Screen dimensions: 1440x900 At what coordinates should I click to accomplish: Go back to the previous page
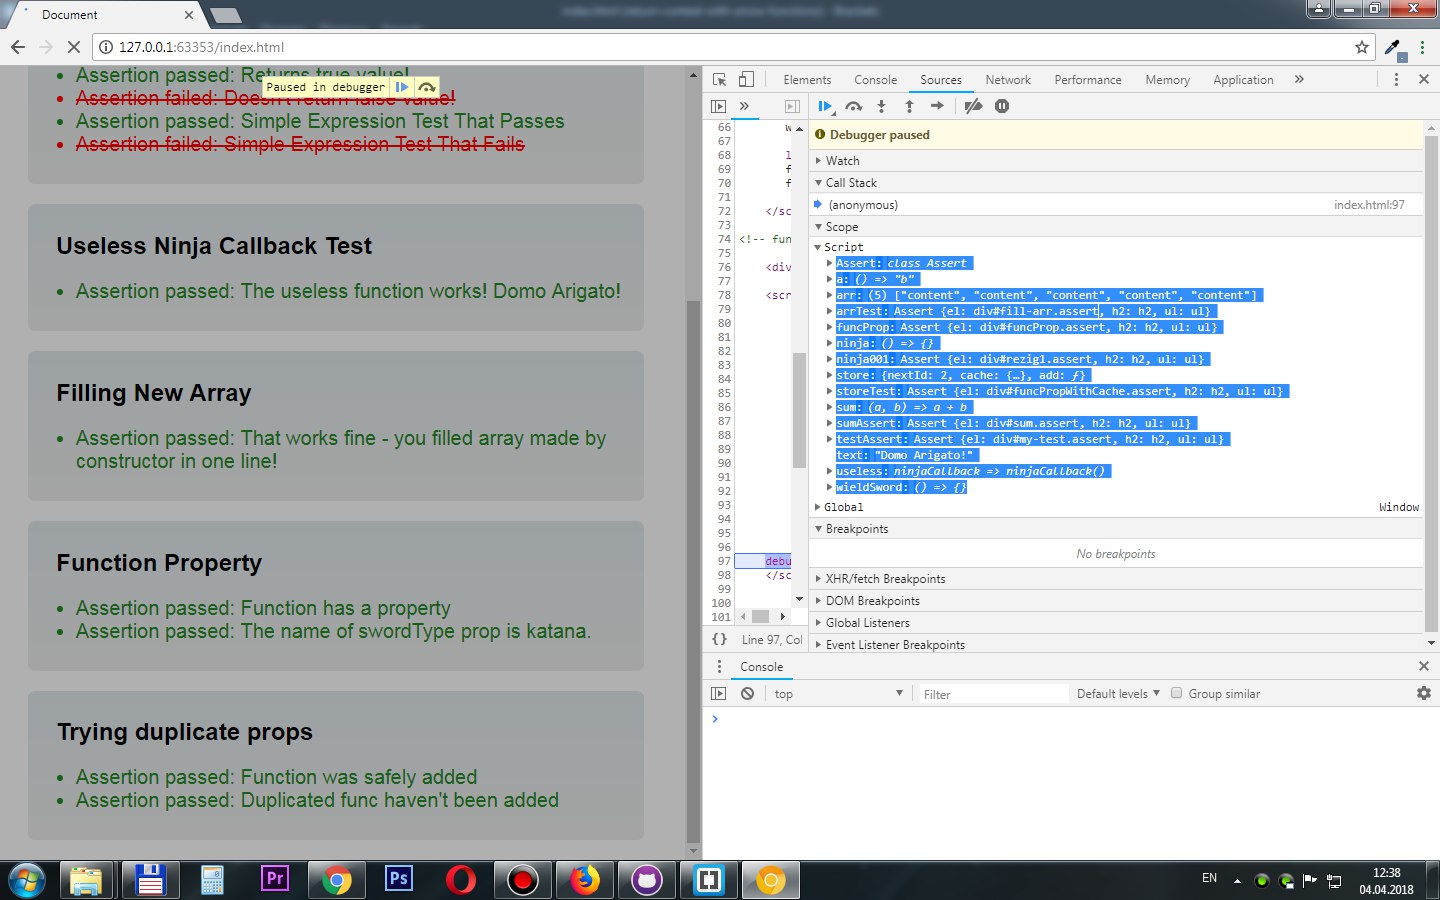[x=18, y=47]
